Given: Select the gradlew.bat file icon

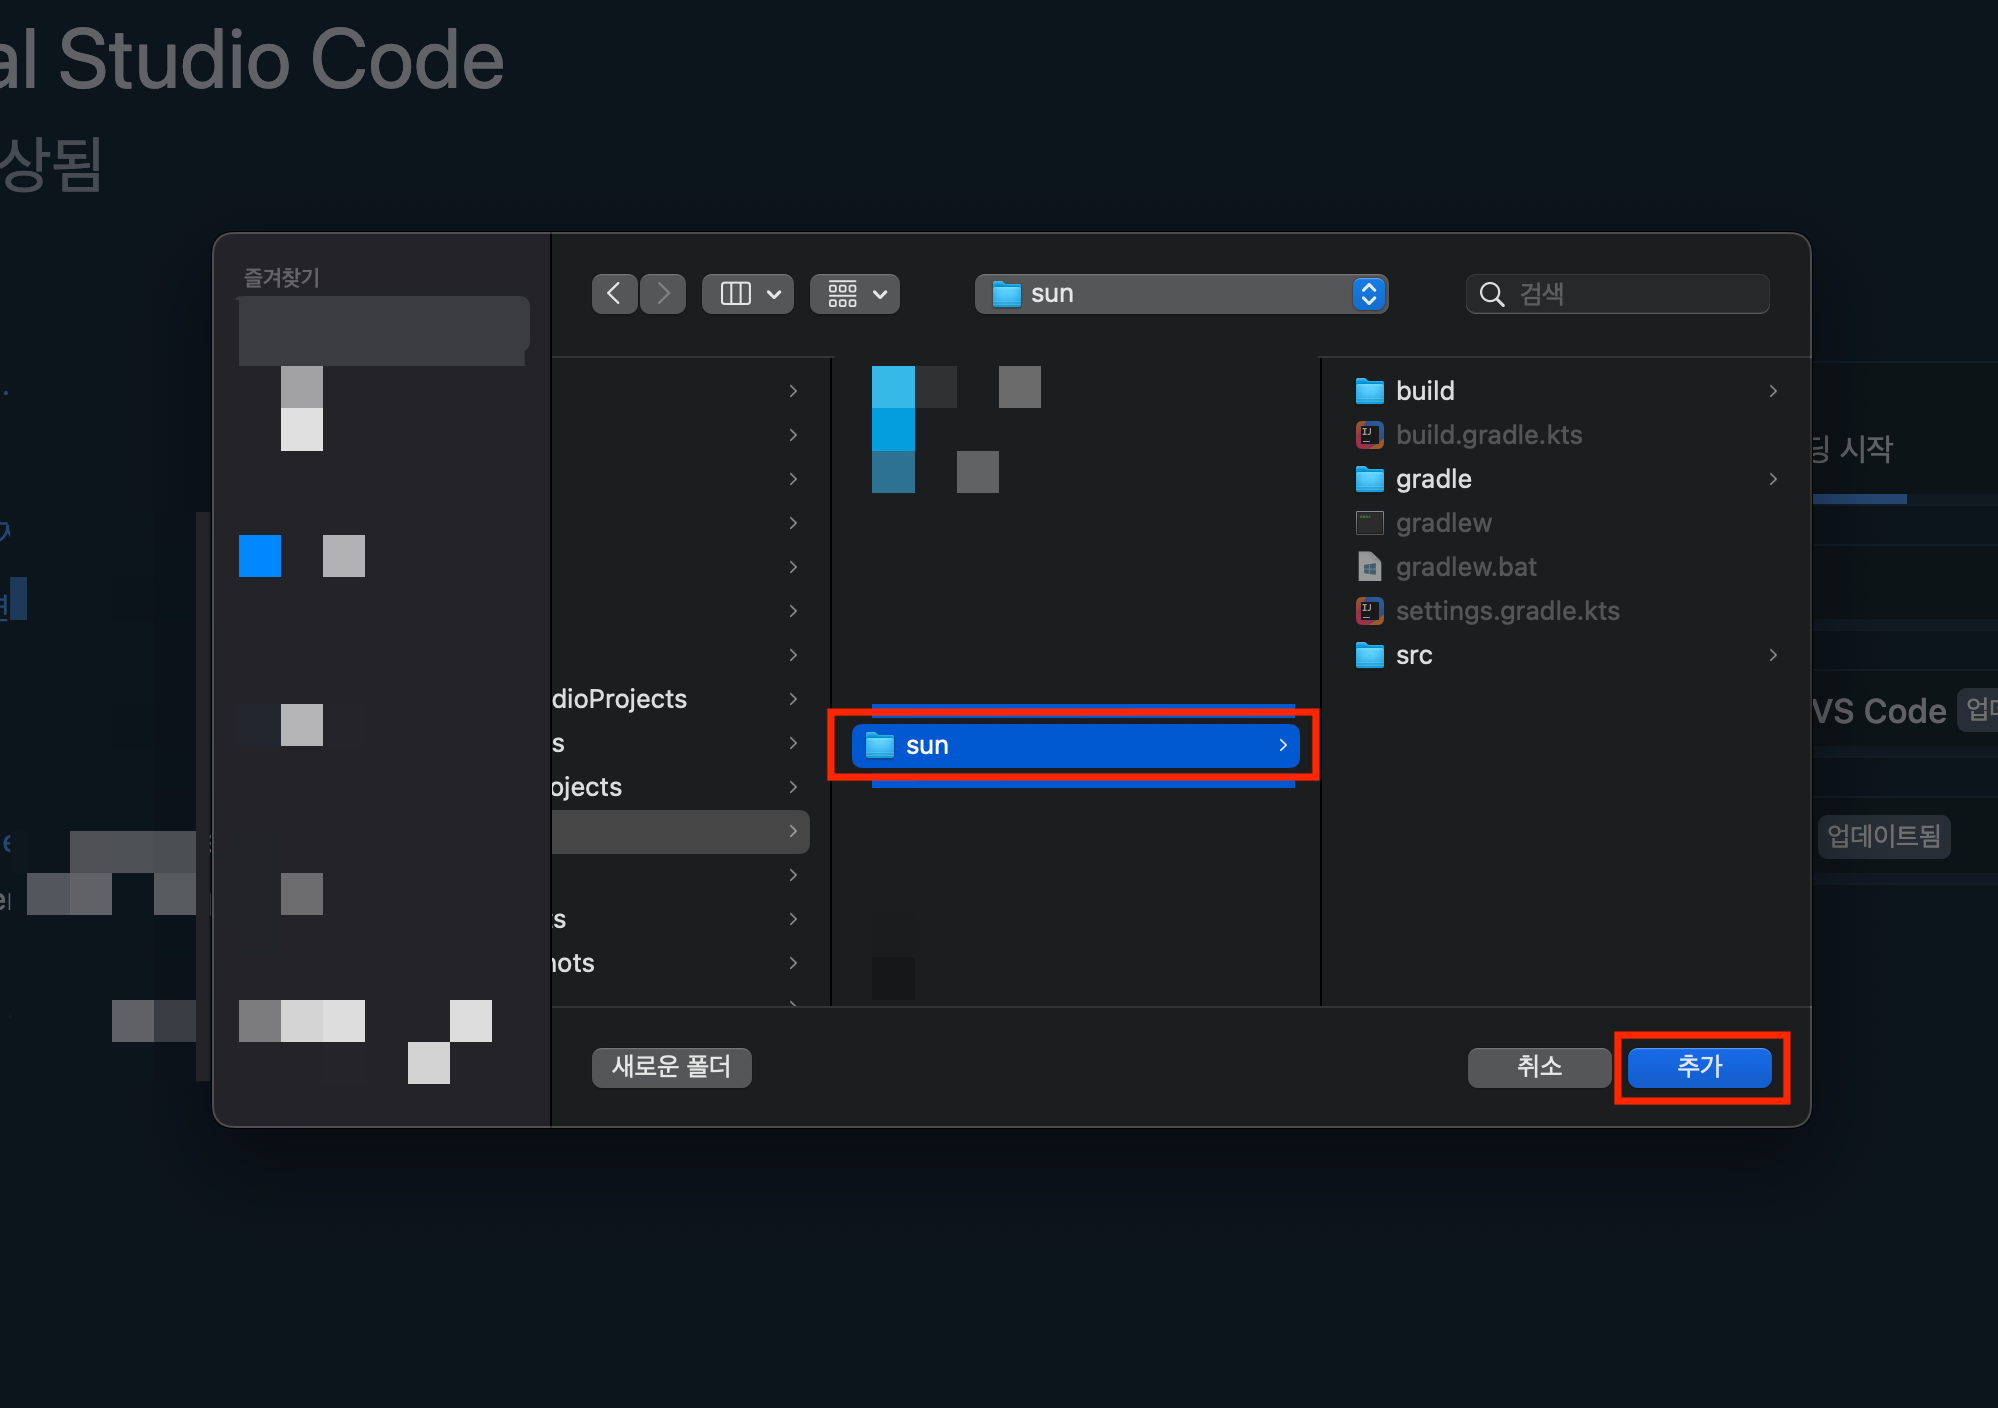Looking at the screenshot, I should tap(1369, 567).
